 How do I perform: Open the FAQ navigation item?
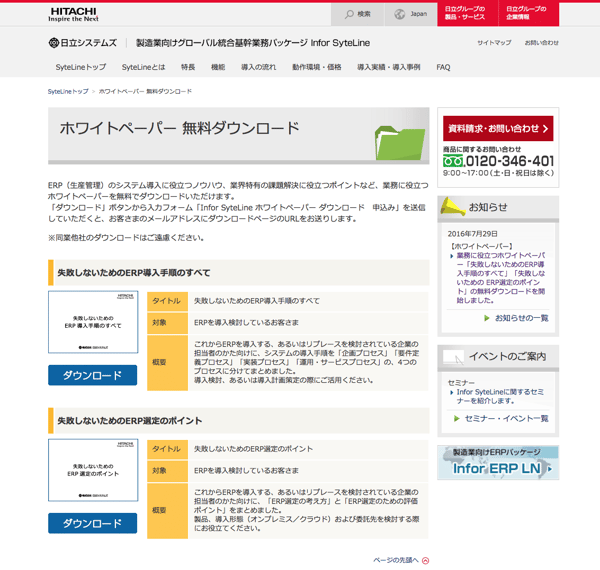[x=443, y=67]
